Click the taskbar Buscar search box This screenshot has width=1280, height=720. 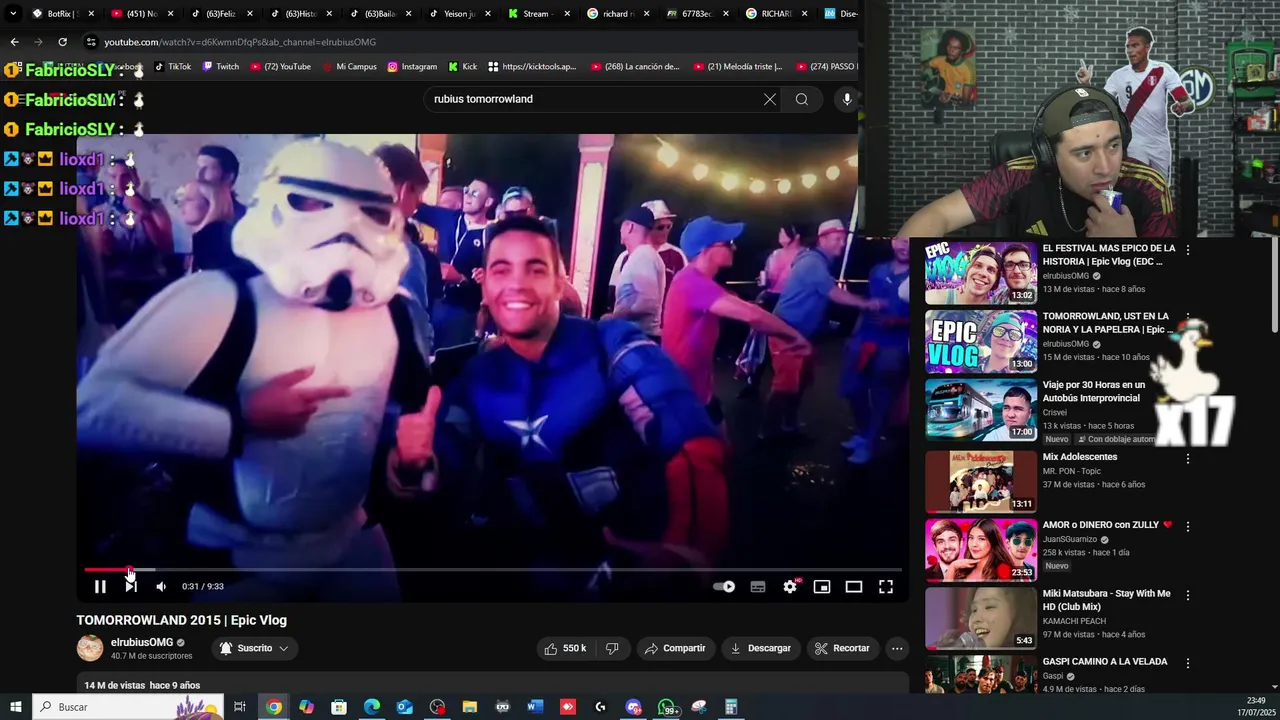coord(127,707)
